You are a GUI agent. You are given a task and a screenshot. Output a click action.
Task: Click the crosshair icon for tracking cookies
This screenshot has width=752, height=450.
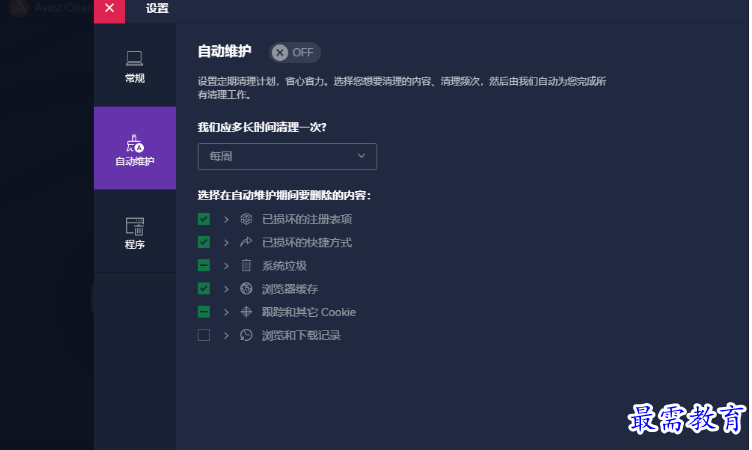[246, 312]
